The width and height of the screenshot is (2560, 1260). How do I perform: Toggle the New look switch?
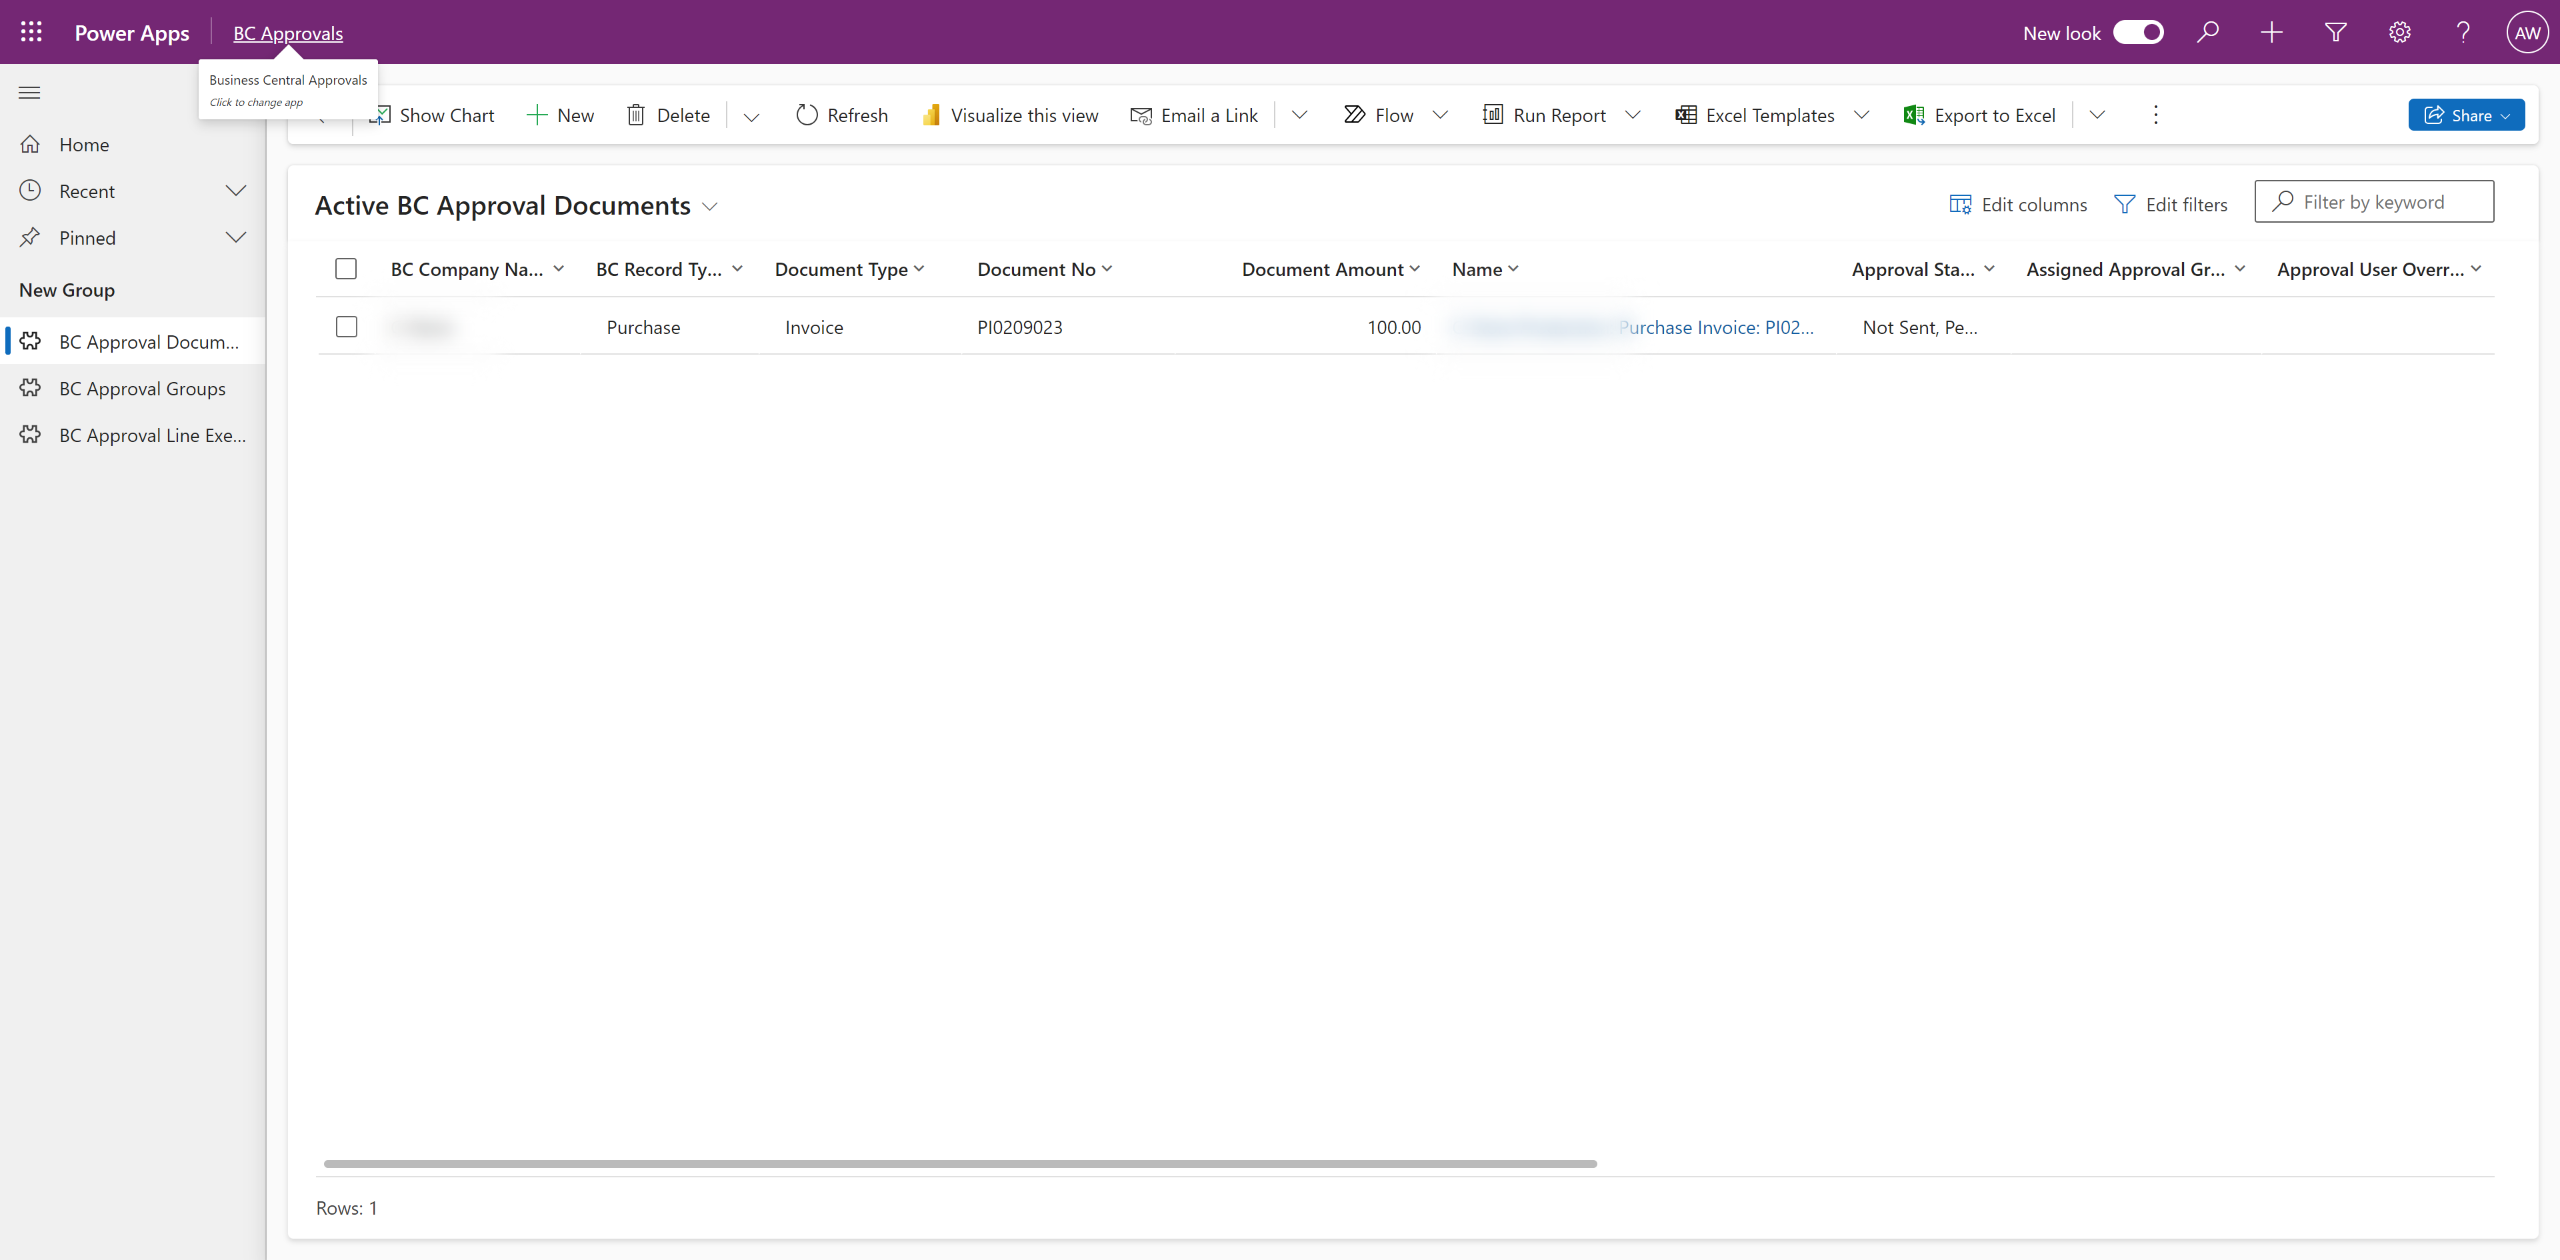coord(2138,32)
